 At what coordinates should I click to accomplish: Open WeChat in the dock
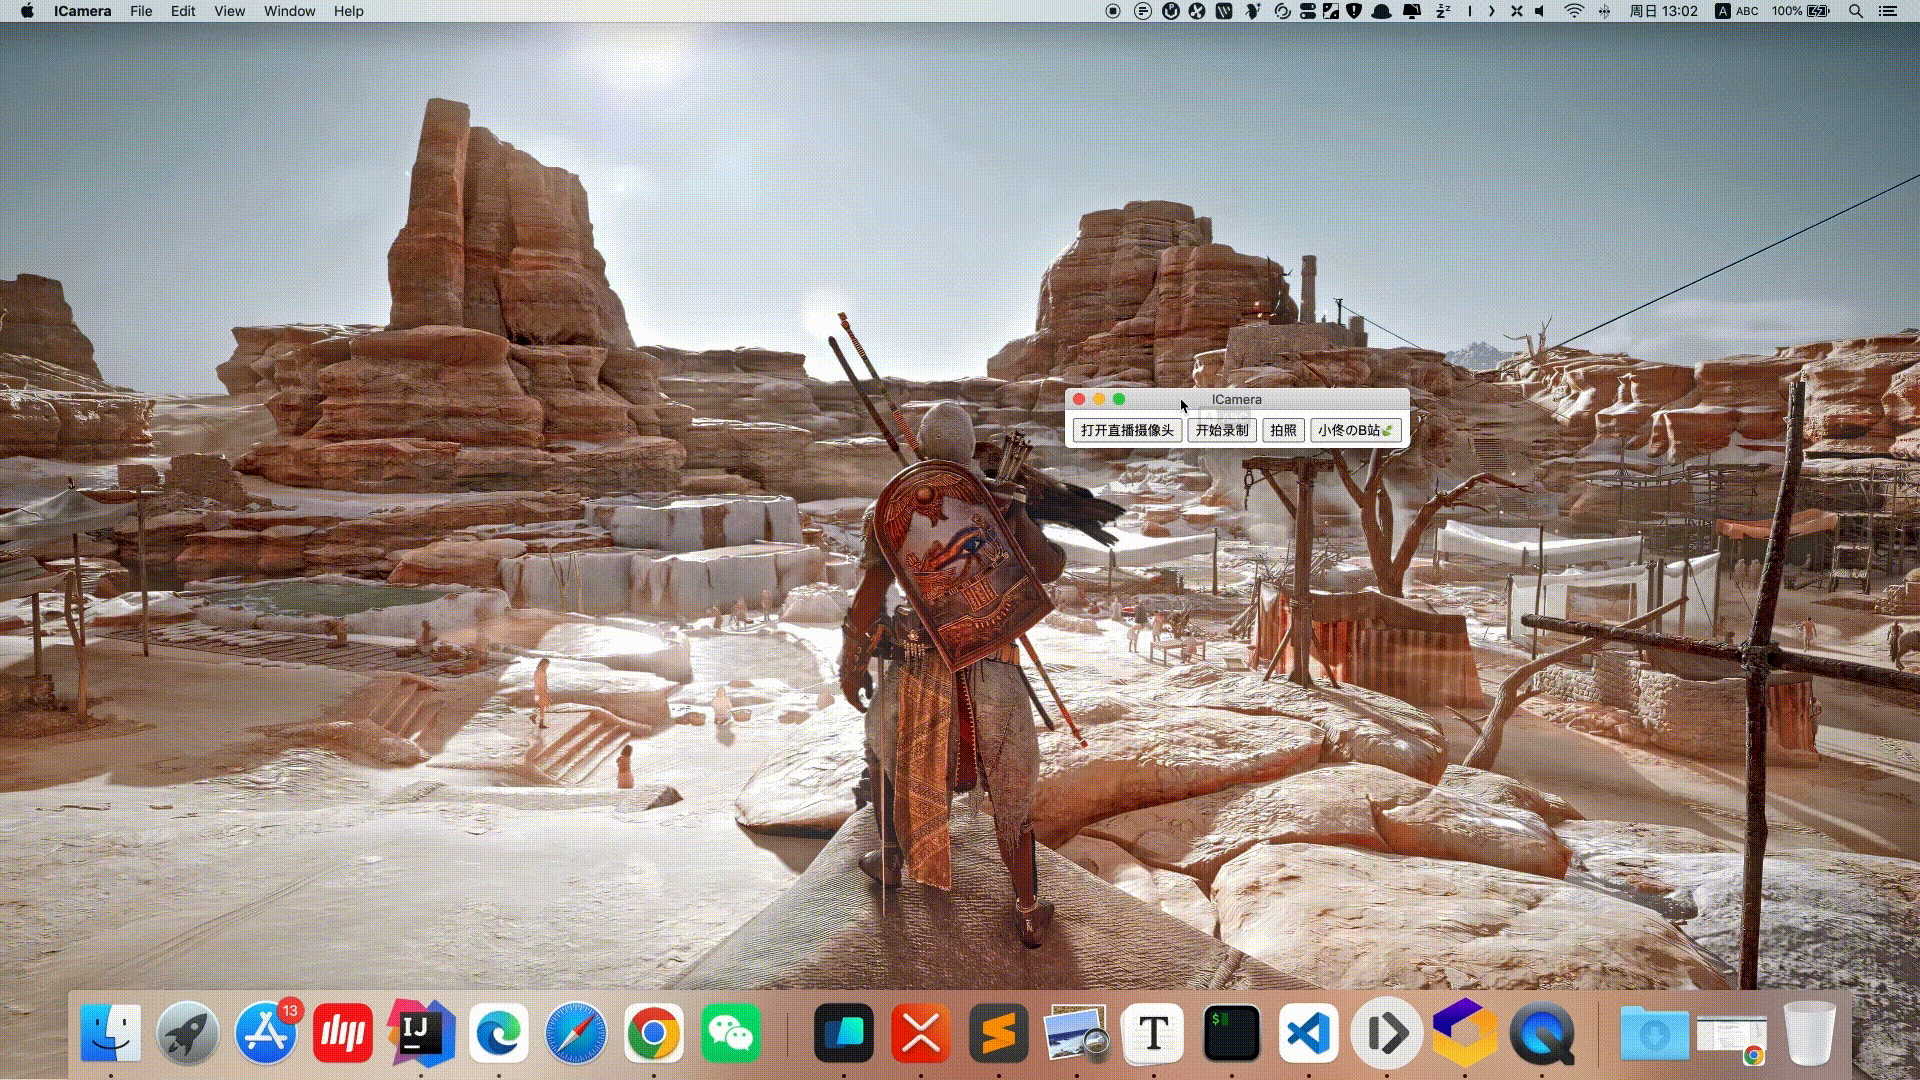pyautogui.click(x=731, y=1033)
